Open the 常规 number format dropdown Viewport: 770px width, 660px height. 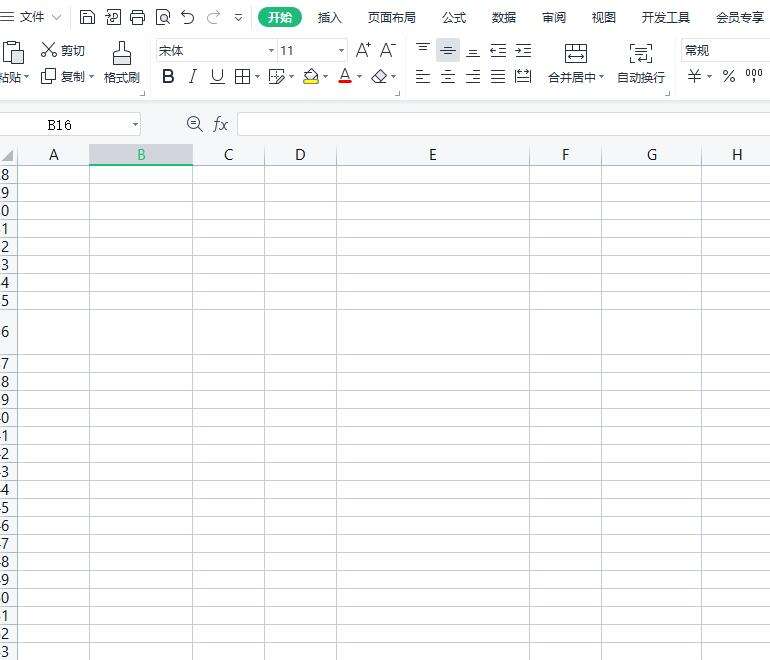click(x=725, y=51)
